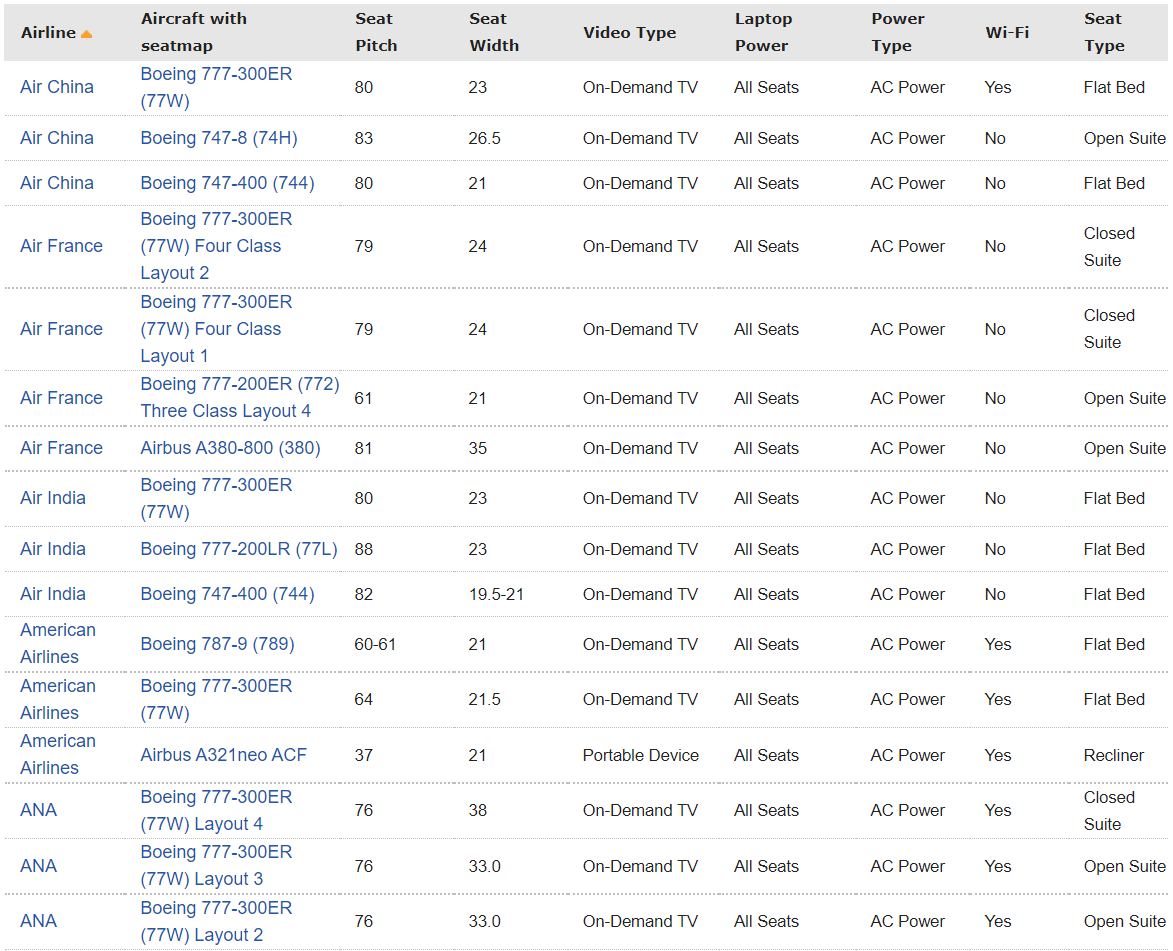The height and width of the screenshot is (951, 1173).
Task: Open Boeing 777-200ER Three Class Layout 4 link
Action: tap(239, 398)
